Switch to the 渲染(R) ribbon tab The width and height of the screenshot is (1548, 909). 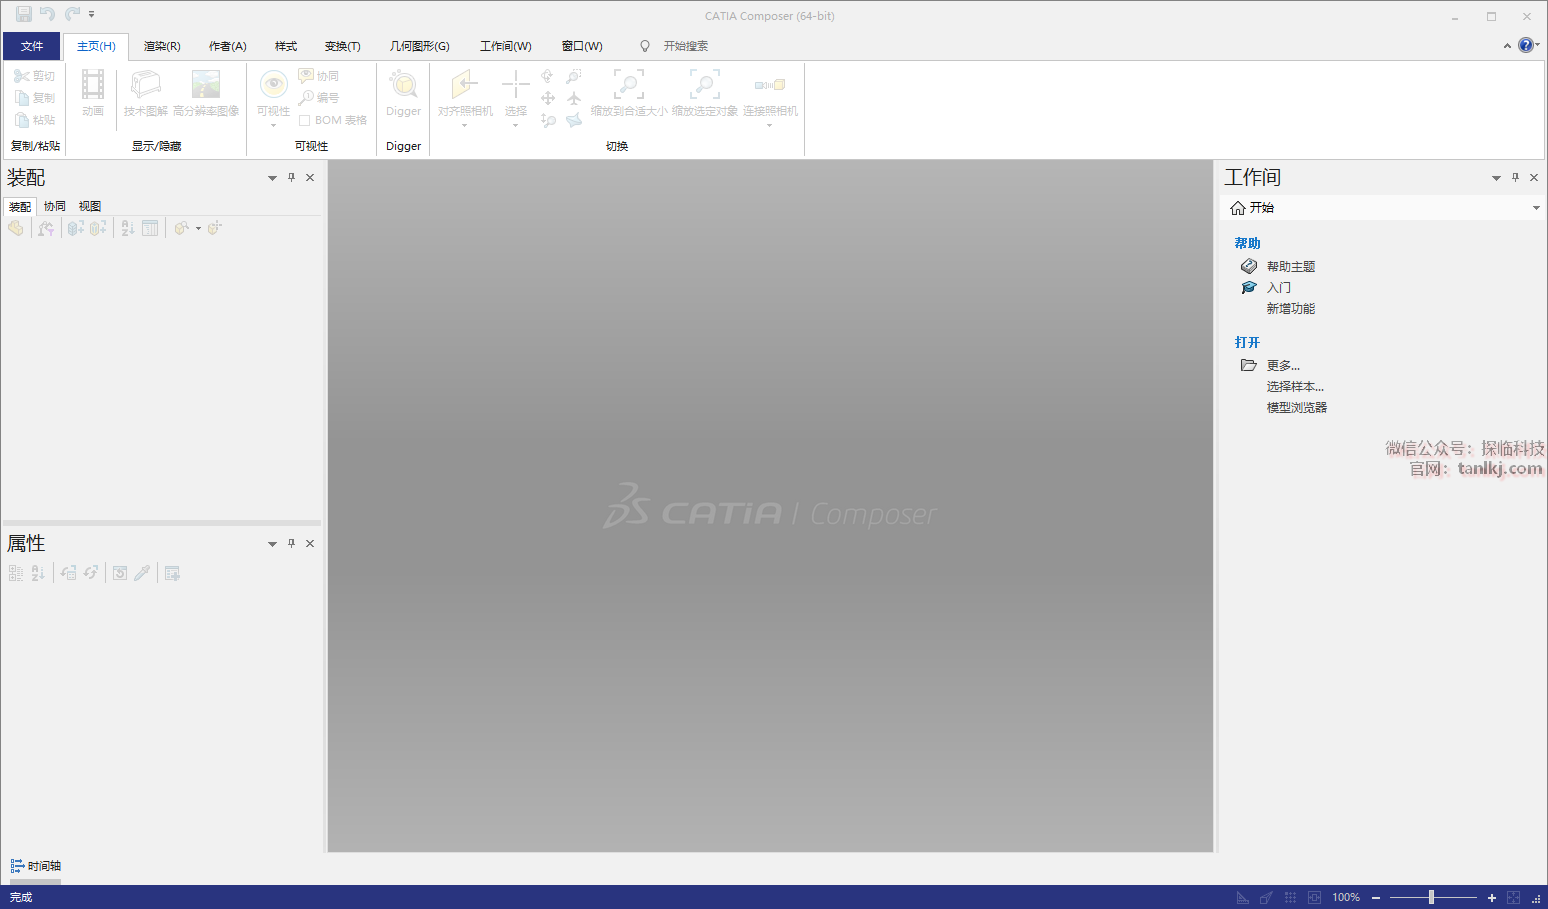[x=162, y=46]
